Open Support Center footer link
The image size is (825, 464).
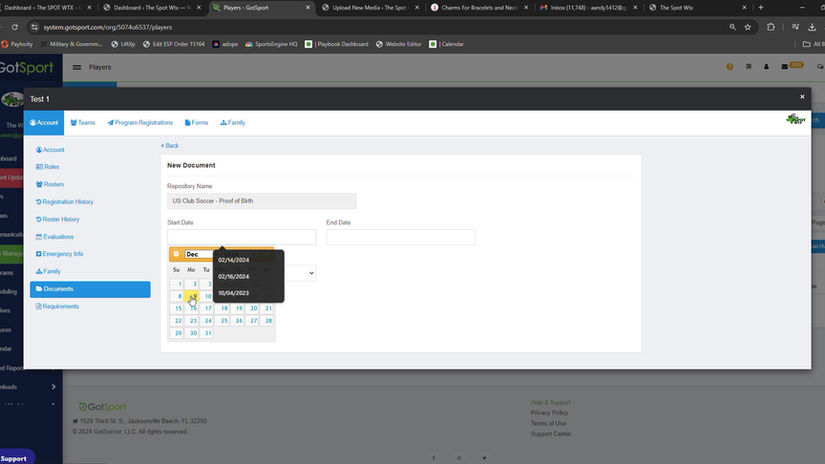(551, 434)
